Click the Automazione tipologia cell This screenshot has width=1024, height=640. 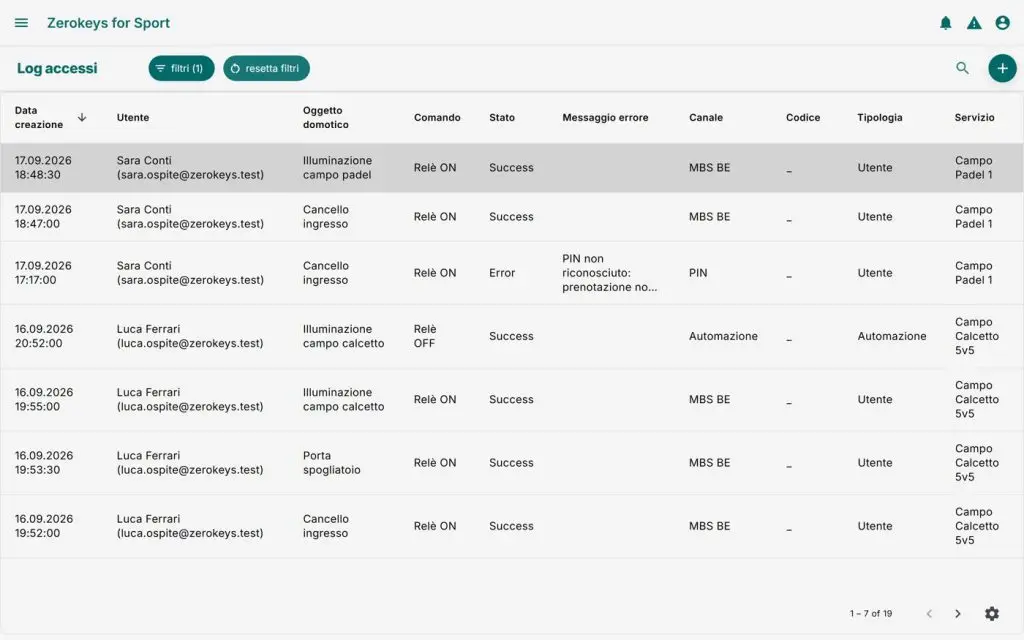click(891, 336)
